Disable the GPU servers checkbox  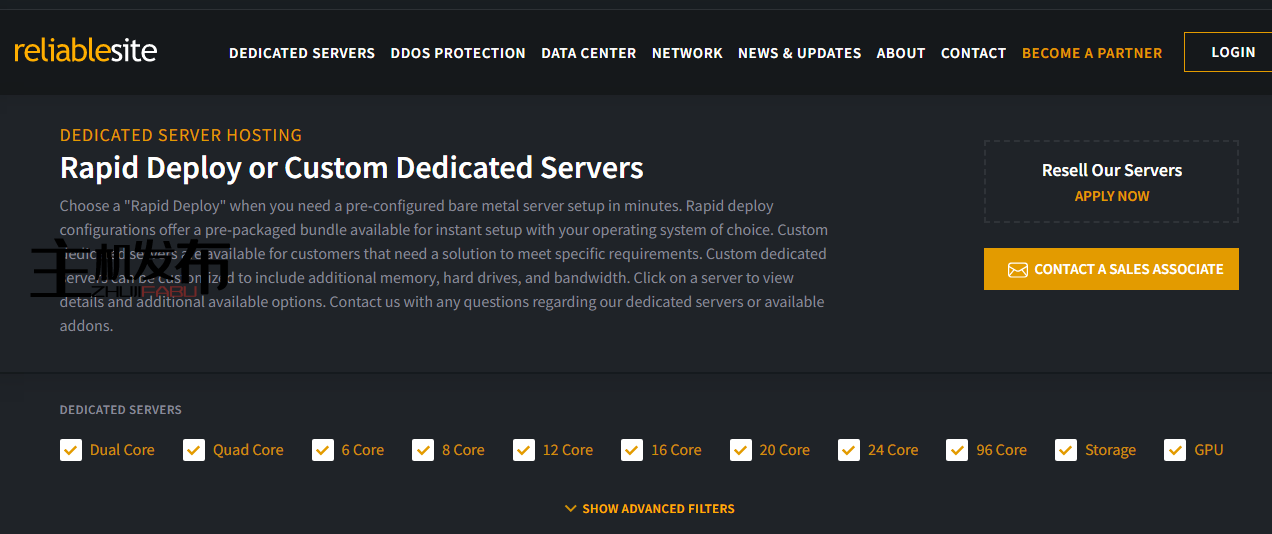point(1175,450)
